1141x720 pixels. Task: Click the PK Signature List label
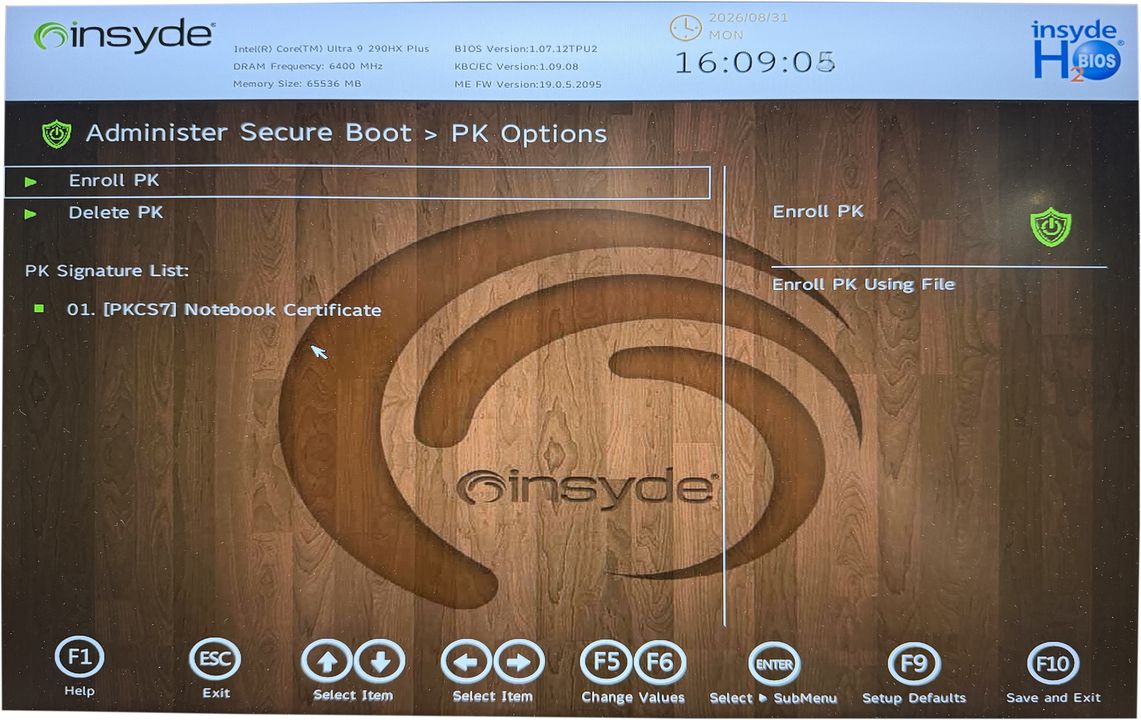pyautogui.click(x=107, y=271)
